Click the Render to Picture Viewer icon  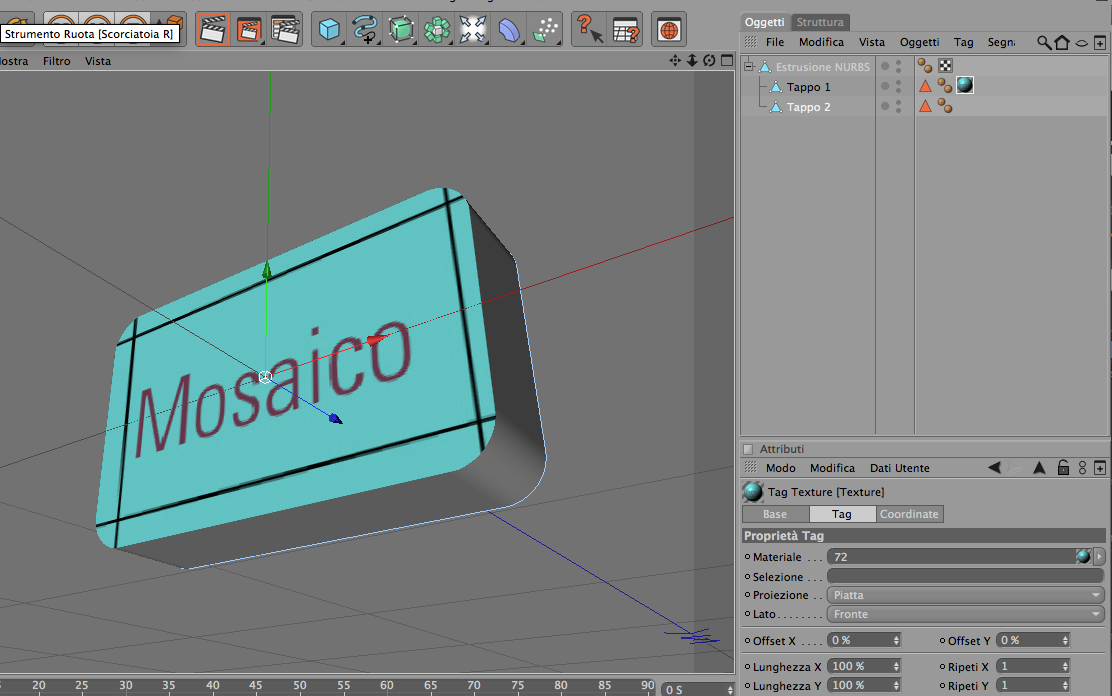coord(249,30)
